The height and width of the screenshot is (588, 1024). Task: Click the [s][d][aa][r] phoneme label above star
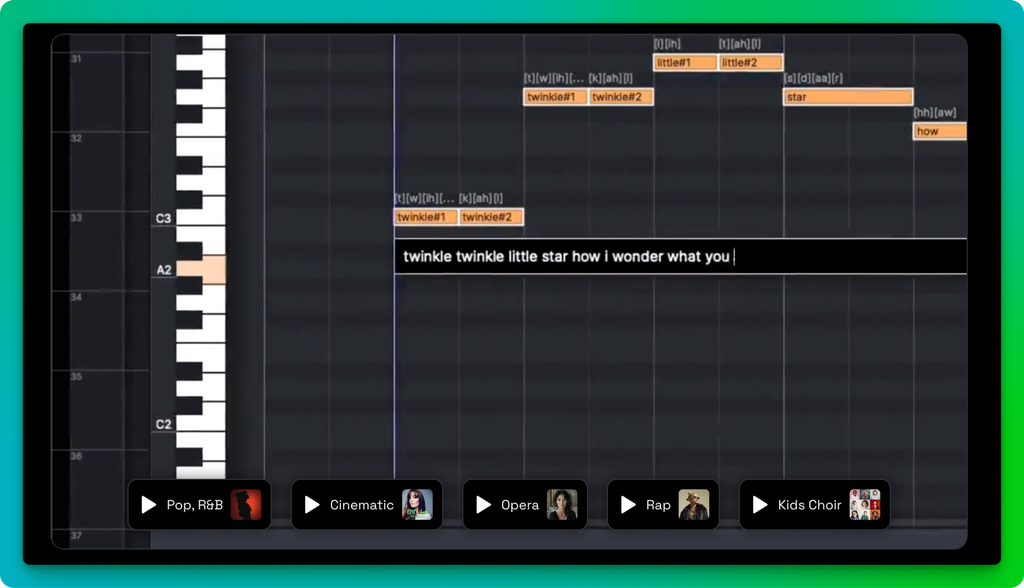pos(814,78)
